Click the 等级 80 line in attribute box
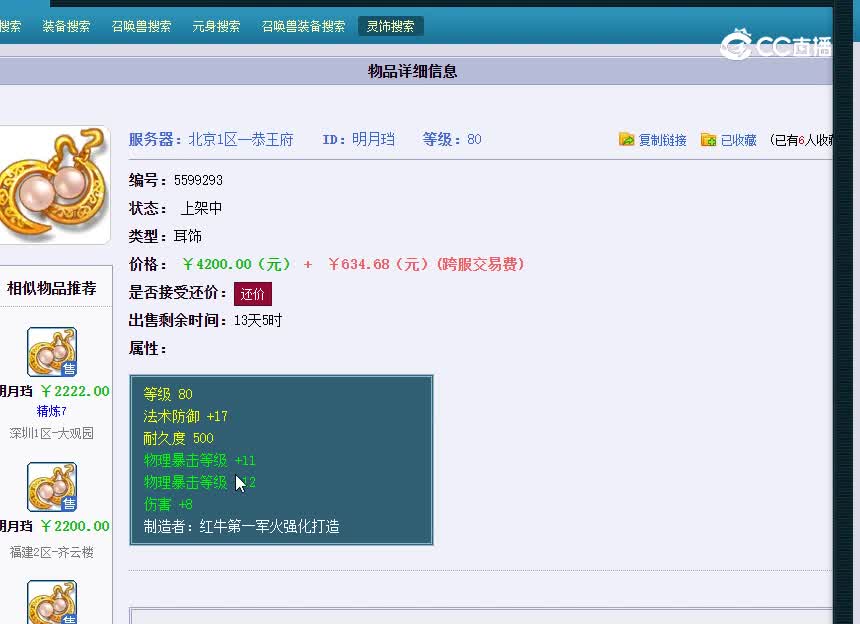This screenshot has height=624, width=860. point(168,394)
